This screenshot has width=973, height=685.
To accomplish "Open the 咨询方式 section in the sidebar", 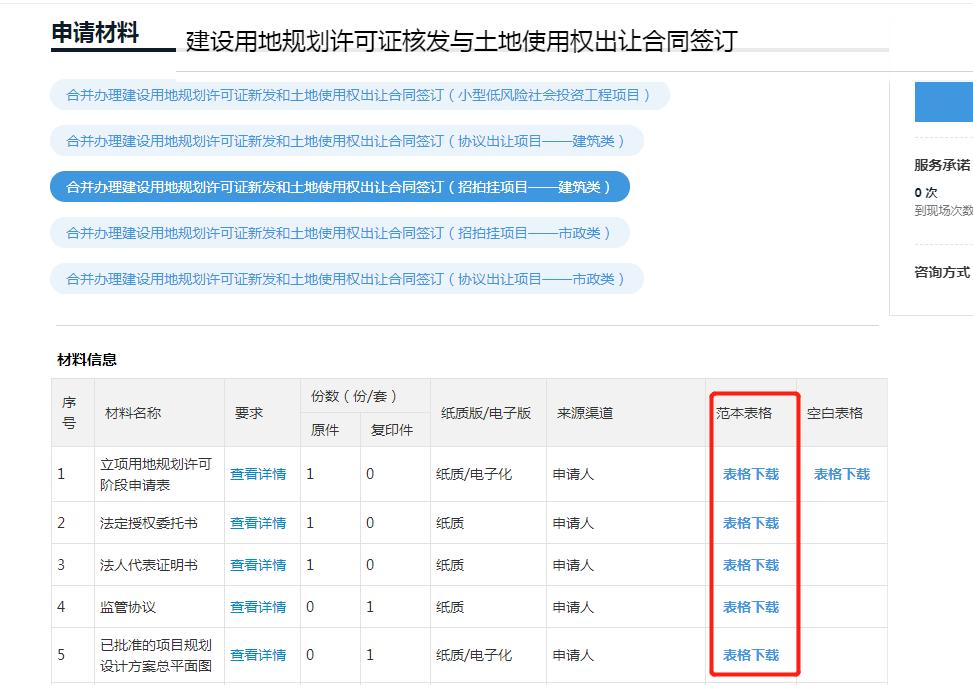I will coord(942,272).
